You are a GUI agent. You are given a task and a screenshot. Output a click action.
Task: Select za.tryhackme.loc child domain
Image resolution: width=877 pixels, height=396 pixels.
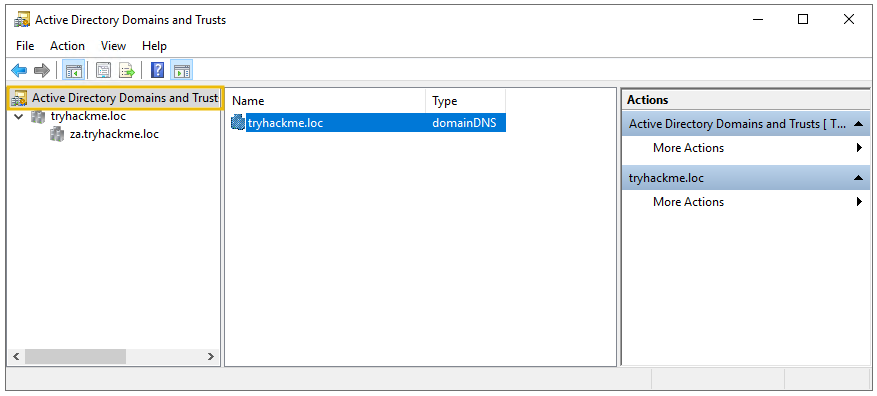pyautogui.click(x=114, y=134)
